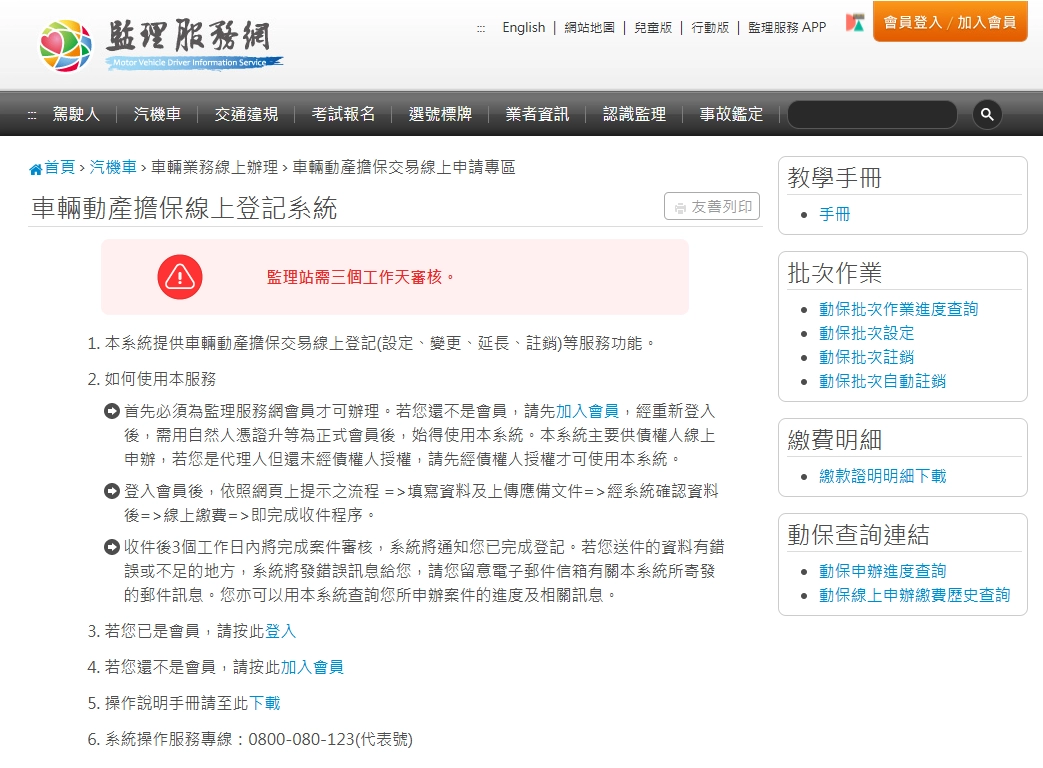Click the colorful icon beside member login

point(854,23)
